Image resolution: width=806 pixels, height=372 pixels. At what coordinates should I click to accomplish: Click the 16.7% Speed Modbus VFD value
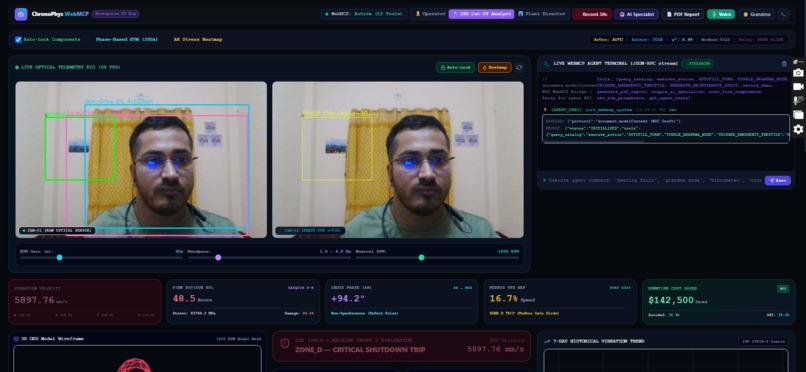[x=512, y=299]
